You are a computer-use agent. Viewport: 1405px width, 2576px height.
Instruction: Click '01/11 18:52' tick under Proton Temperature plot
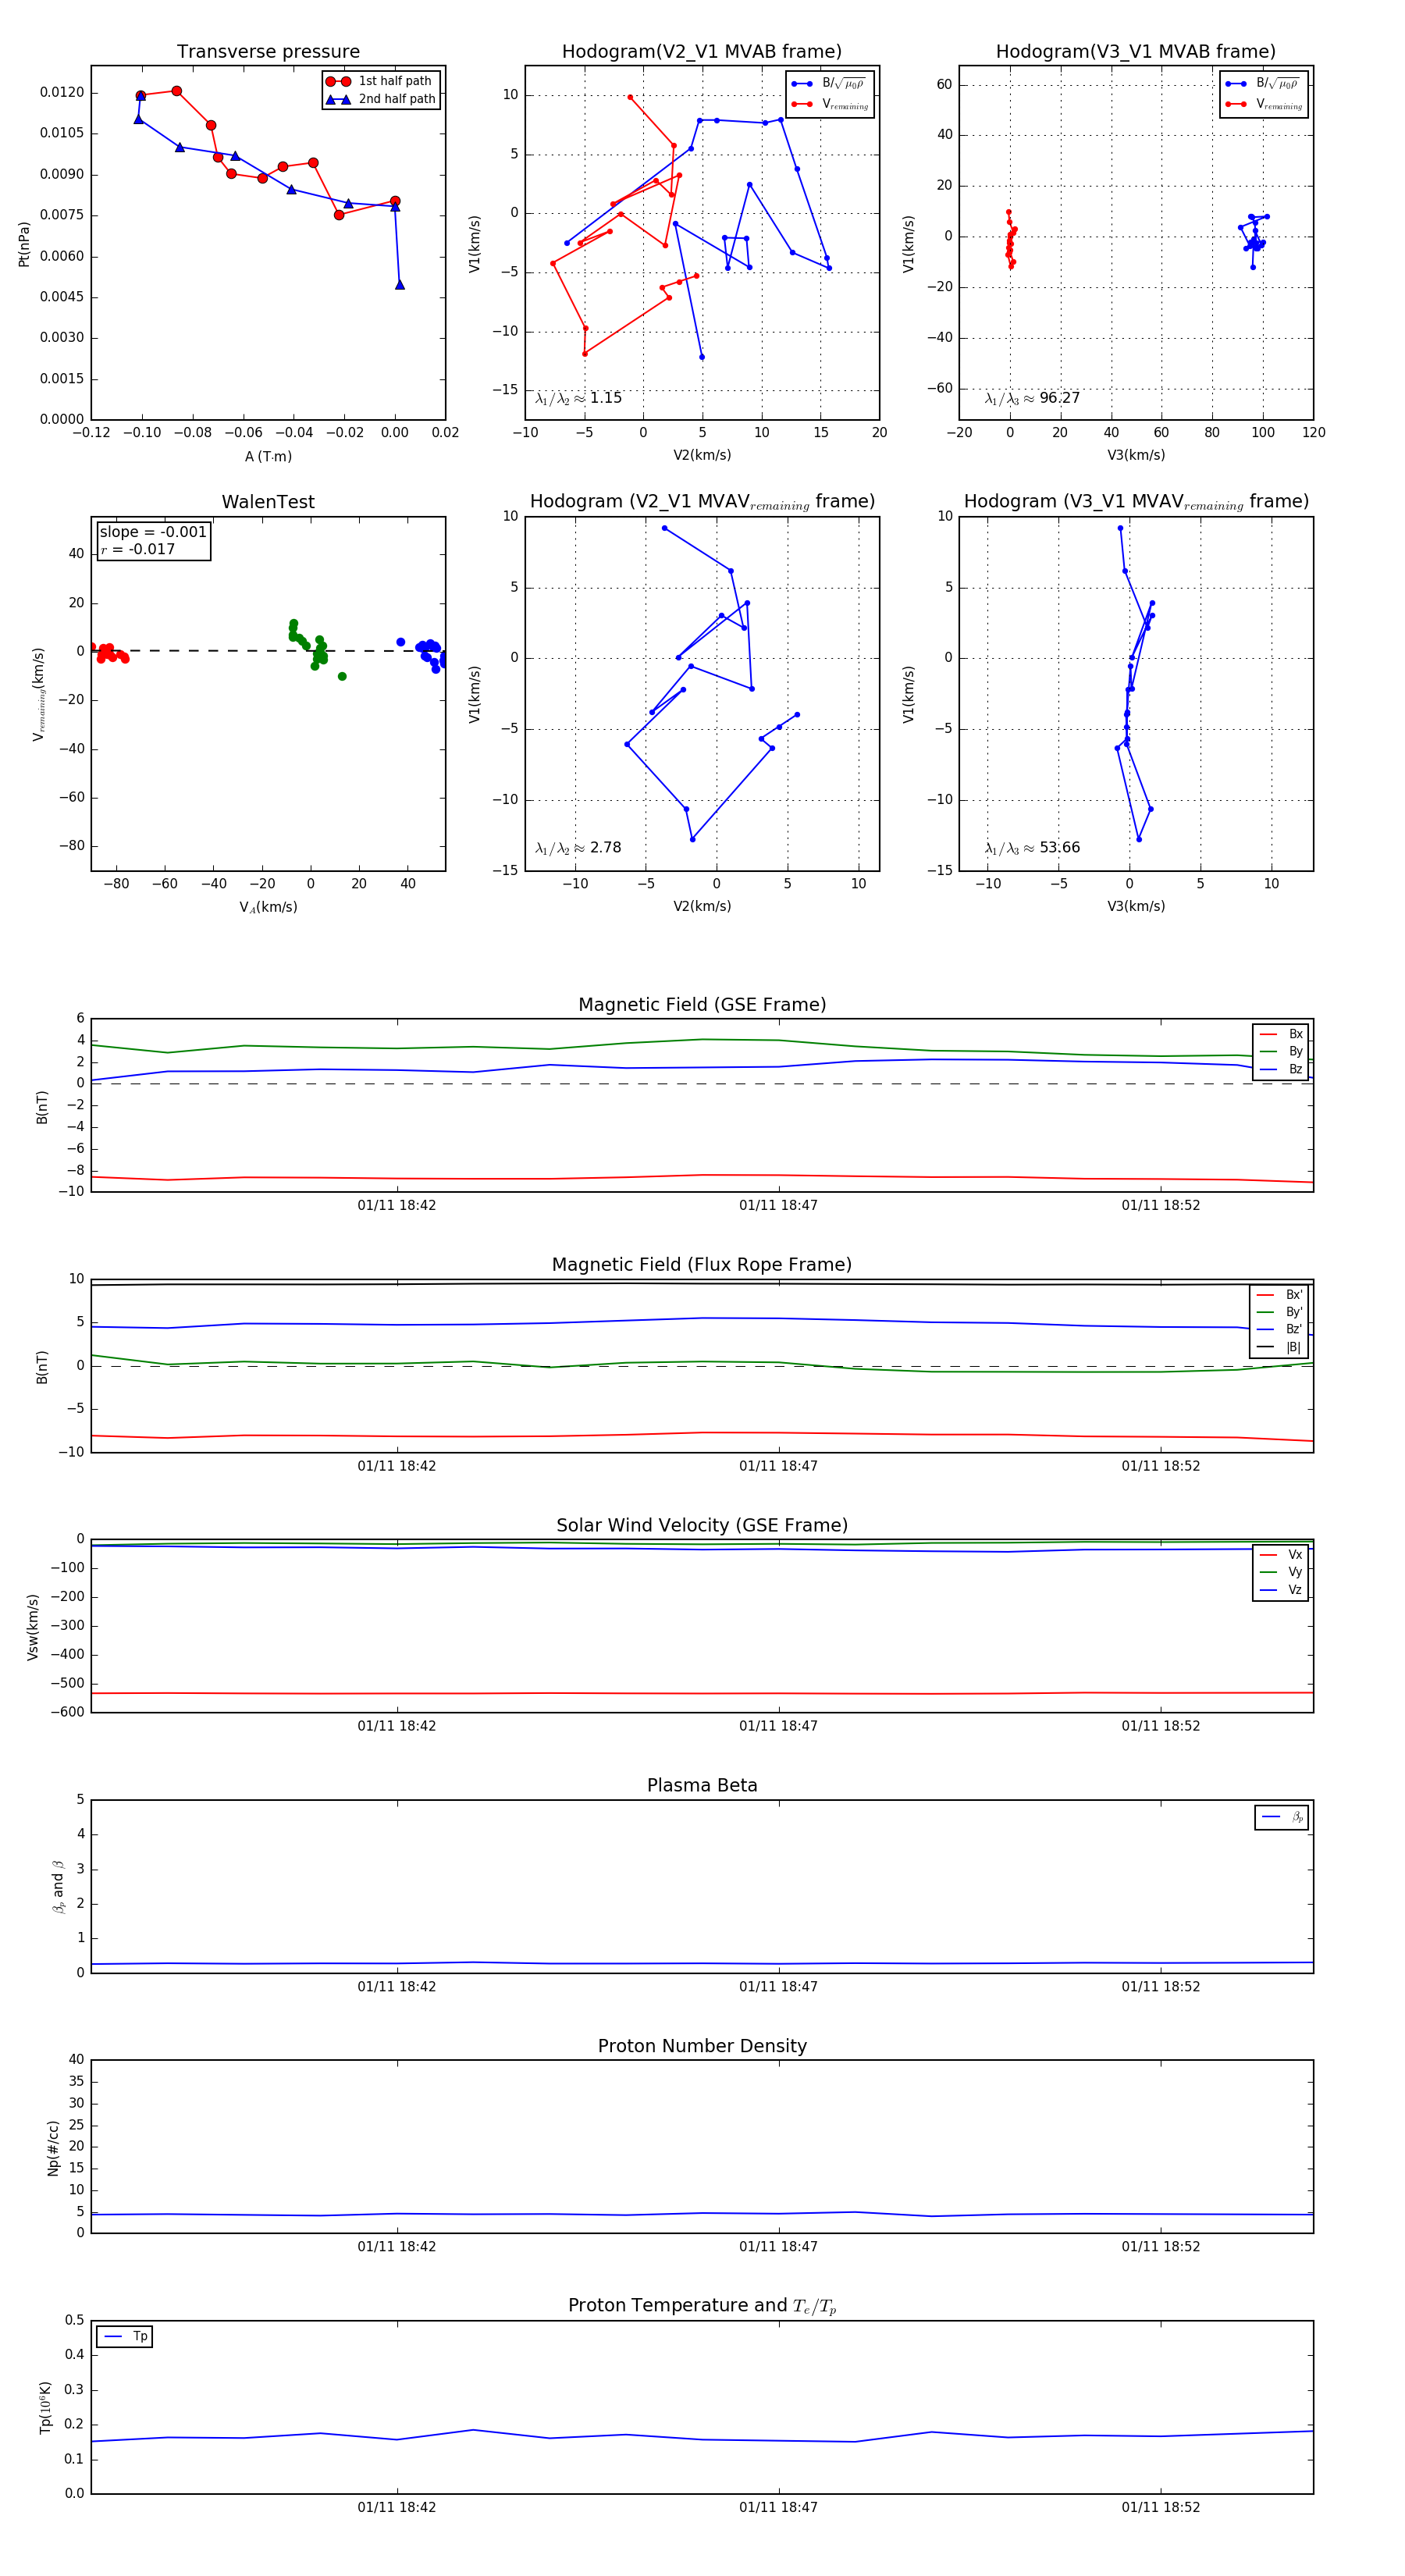[x=1161, y=2507]
